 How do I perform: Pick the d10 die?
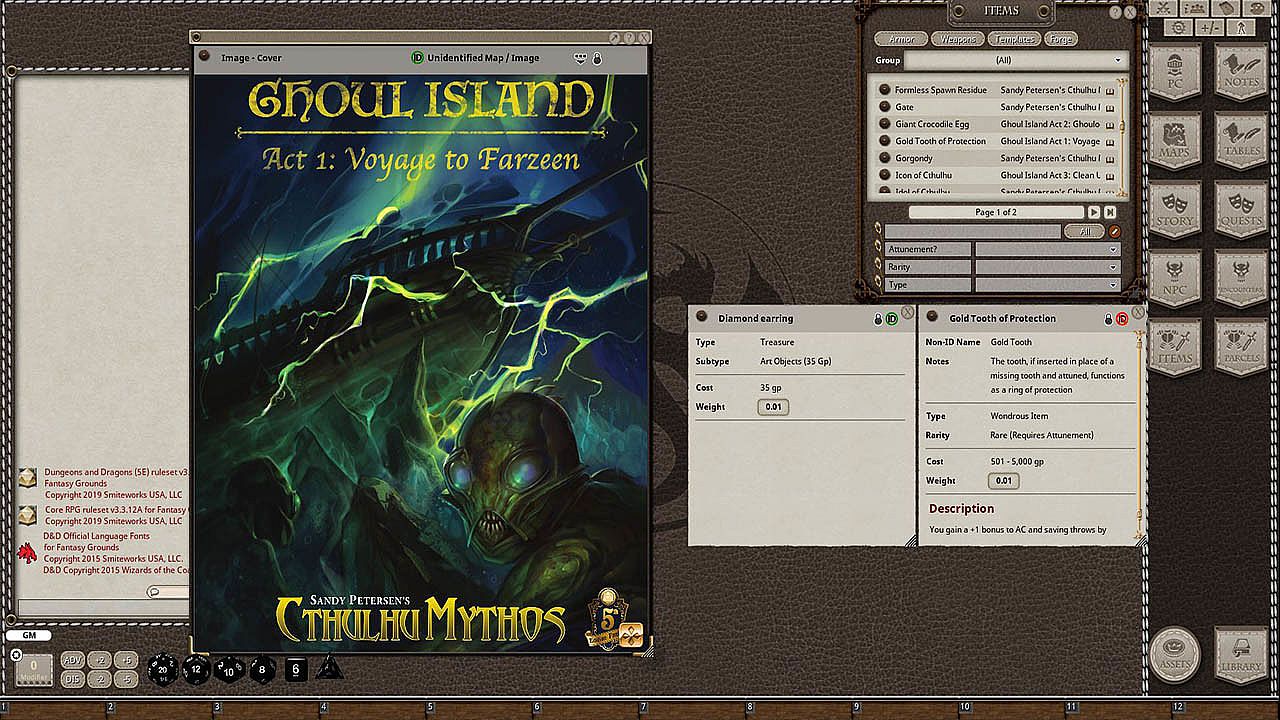(229, 669)
